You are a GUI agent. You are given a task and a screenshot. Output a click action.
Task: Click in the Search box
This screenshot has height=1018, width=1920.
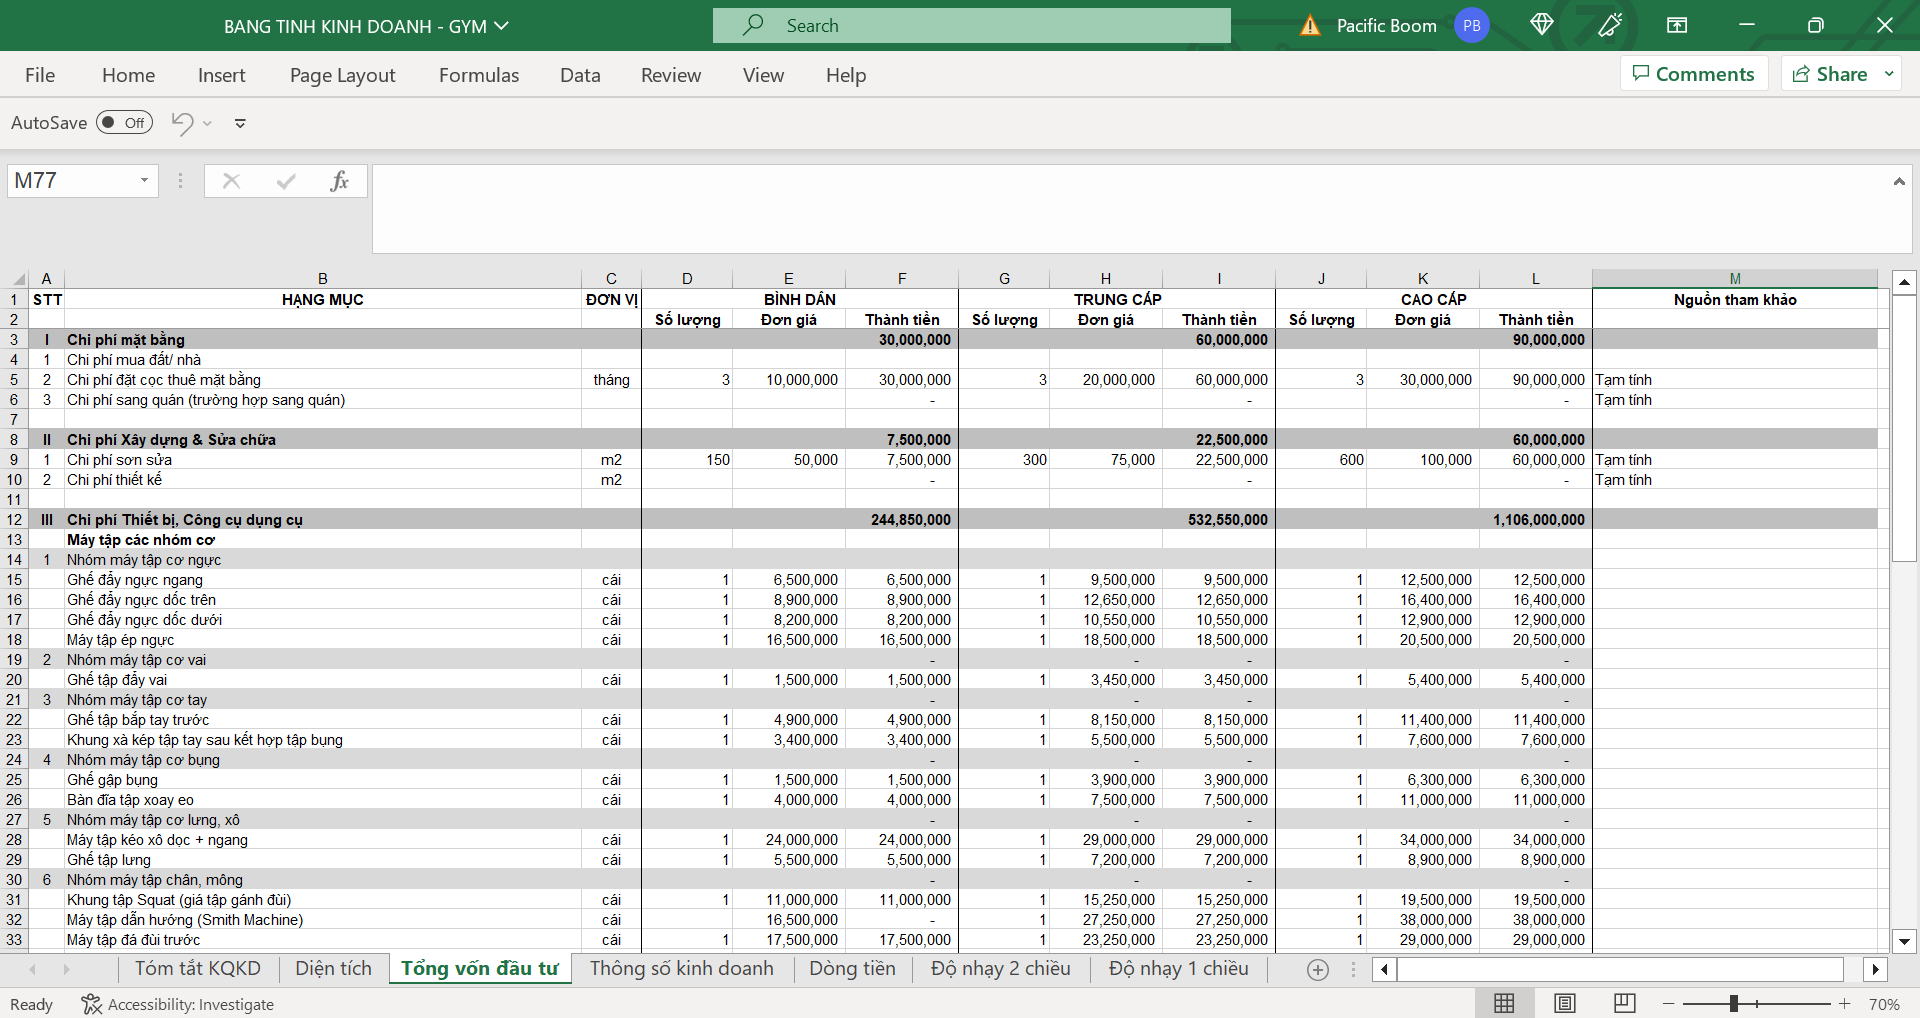(971, 26)
